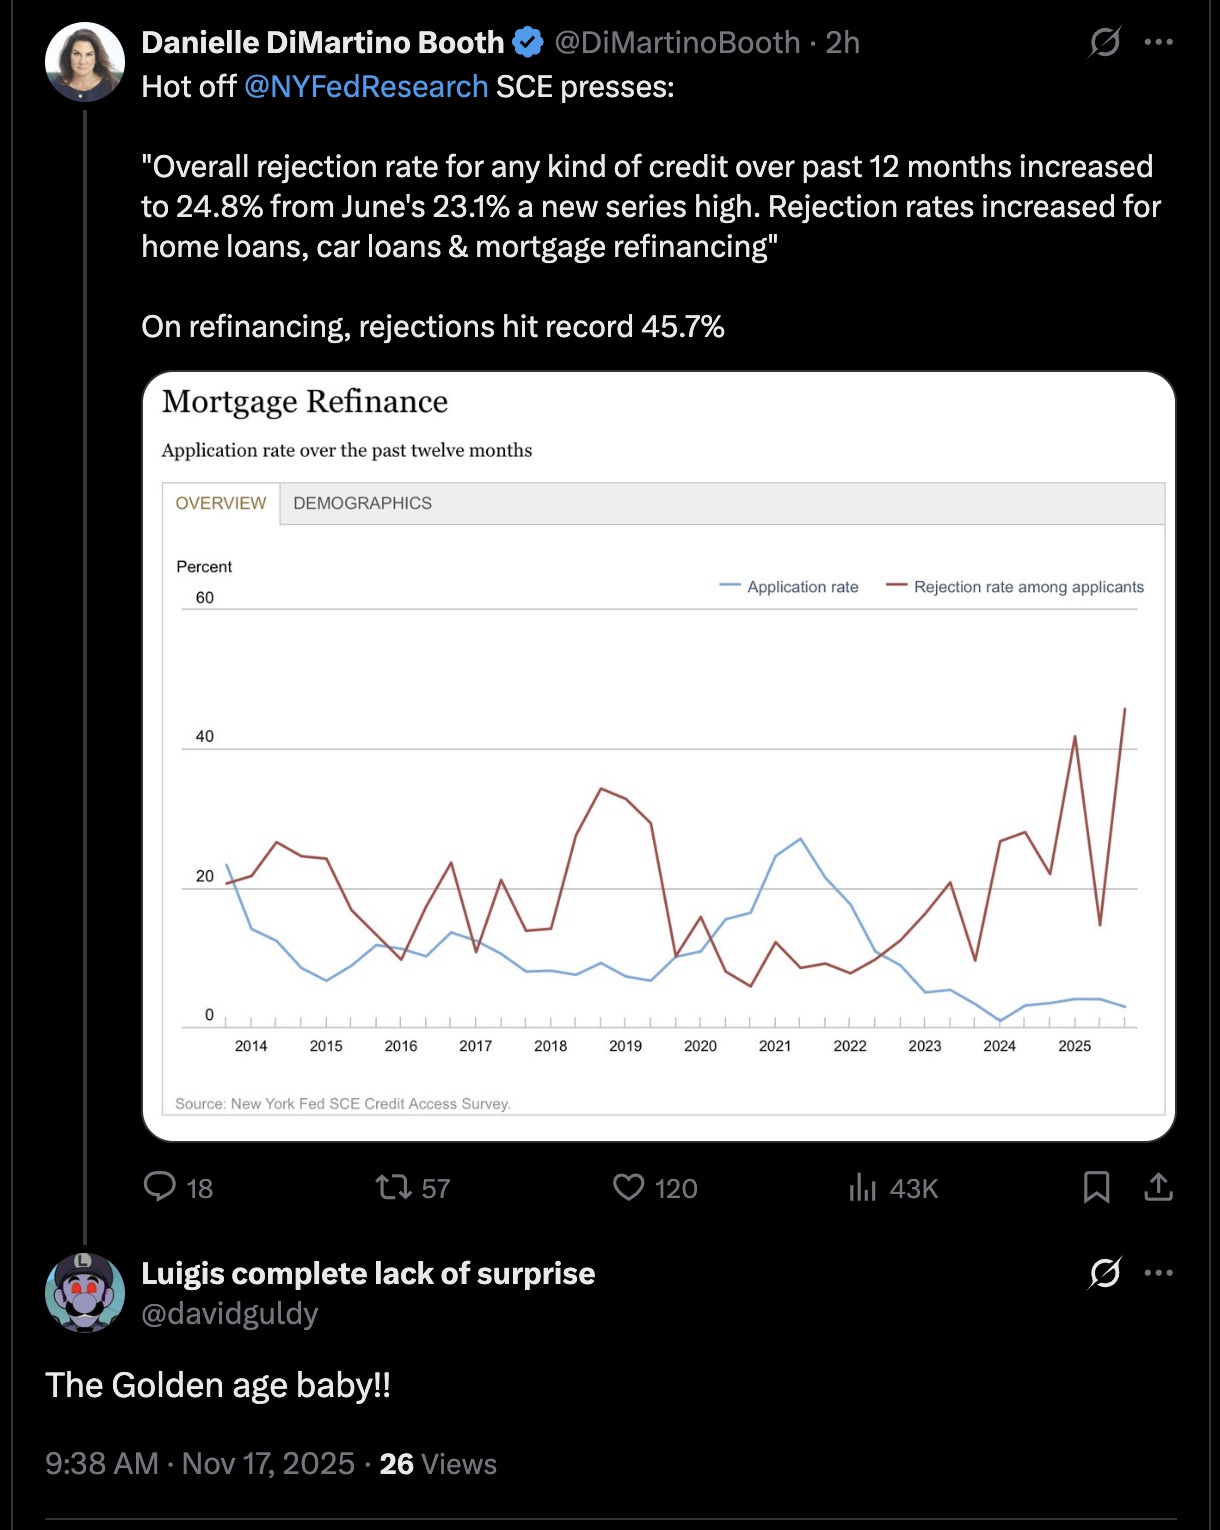This screenshot has height=1530, width=1220.
Task: Open more options on Luigi's reply
Action: (1158, 1273)
